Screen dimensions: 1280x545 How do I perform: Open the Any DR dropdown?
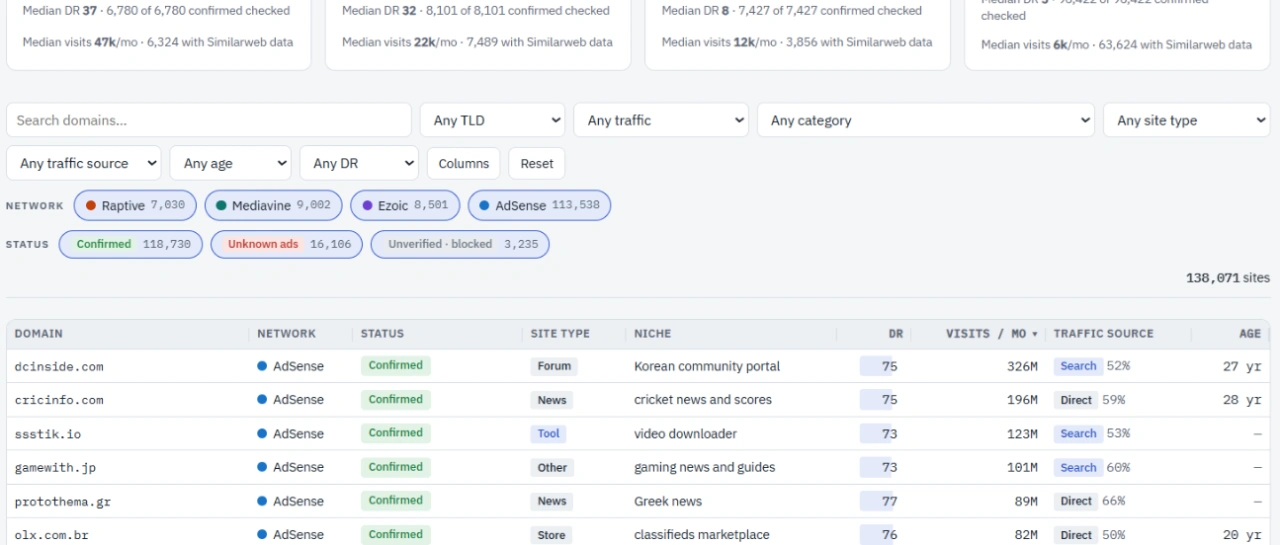pos(359,163)
